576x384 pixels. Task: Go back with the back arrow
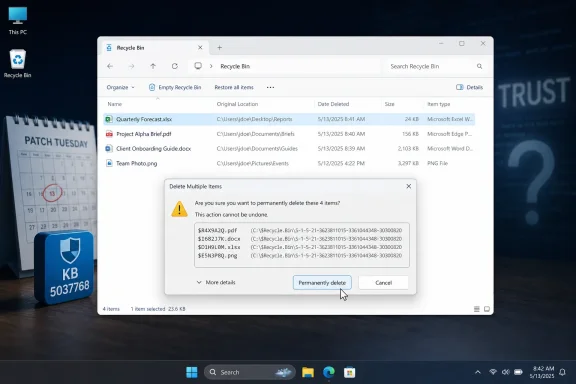coord(110,66)
